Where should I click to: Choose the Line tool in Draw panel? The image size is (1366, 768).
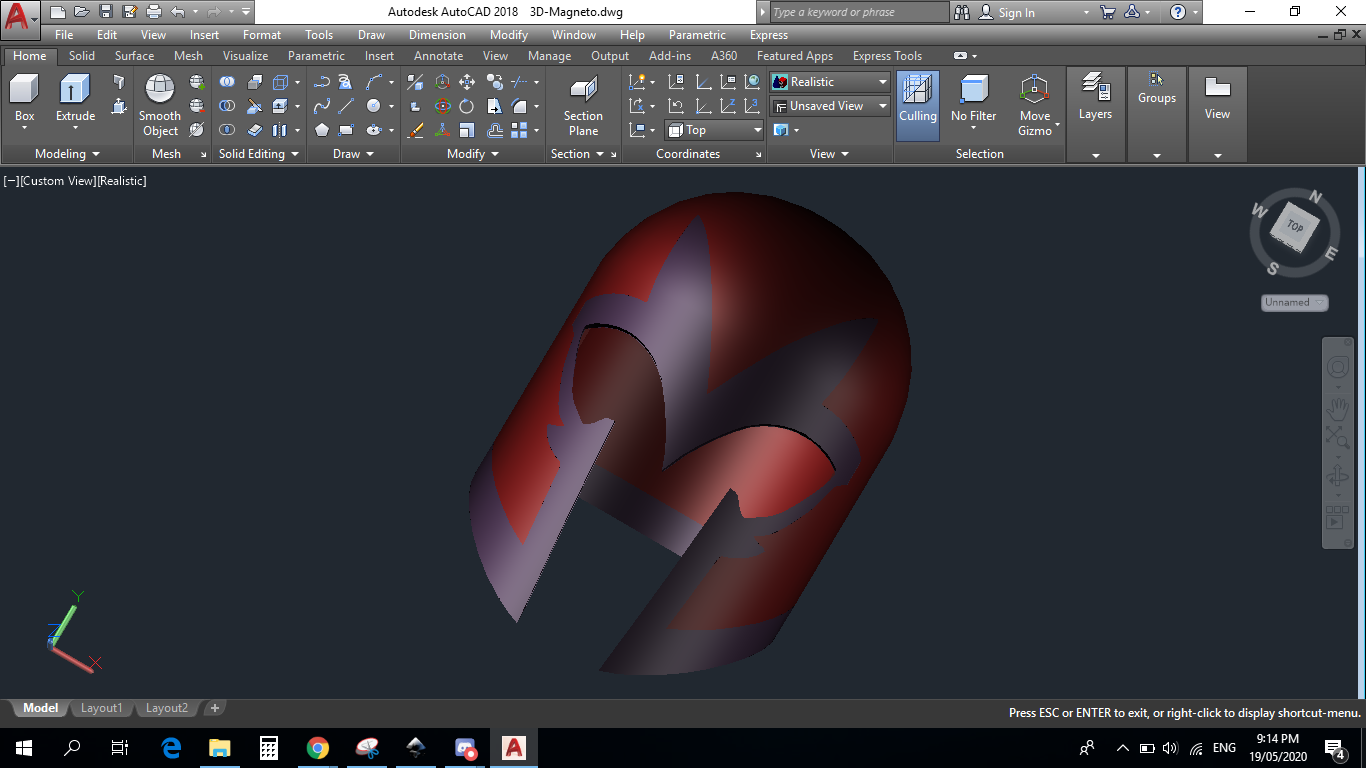(x=346, y=106)
